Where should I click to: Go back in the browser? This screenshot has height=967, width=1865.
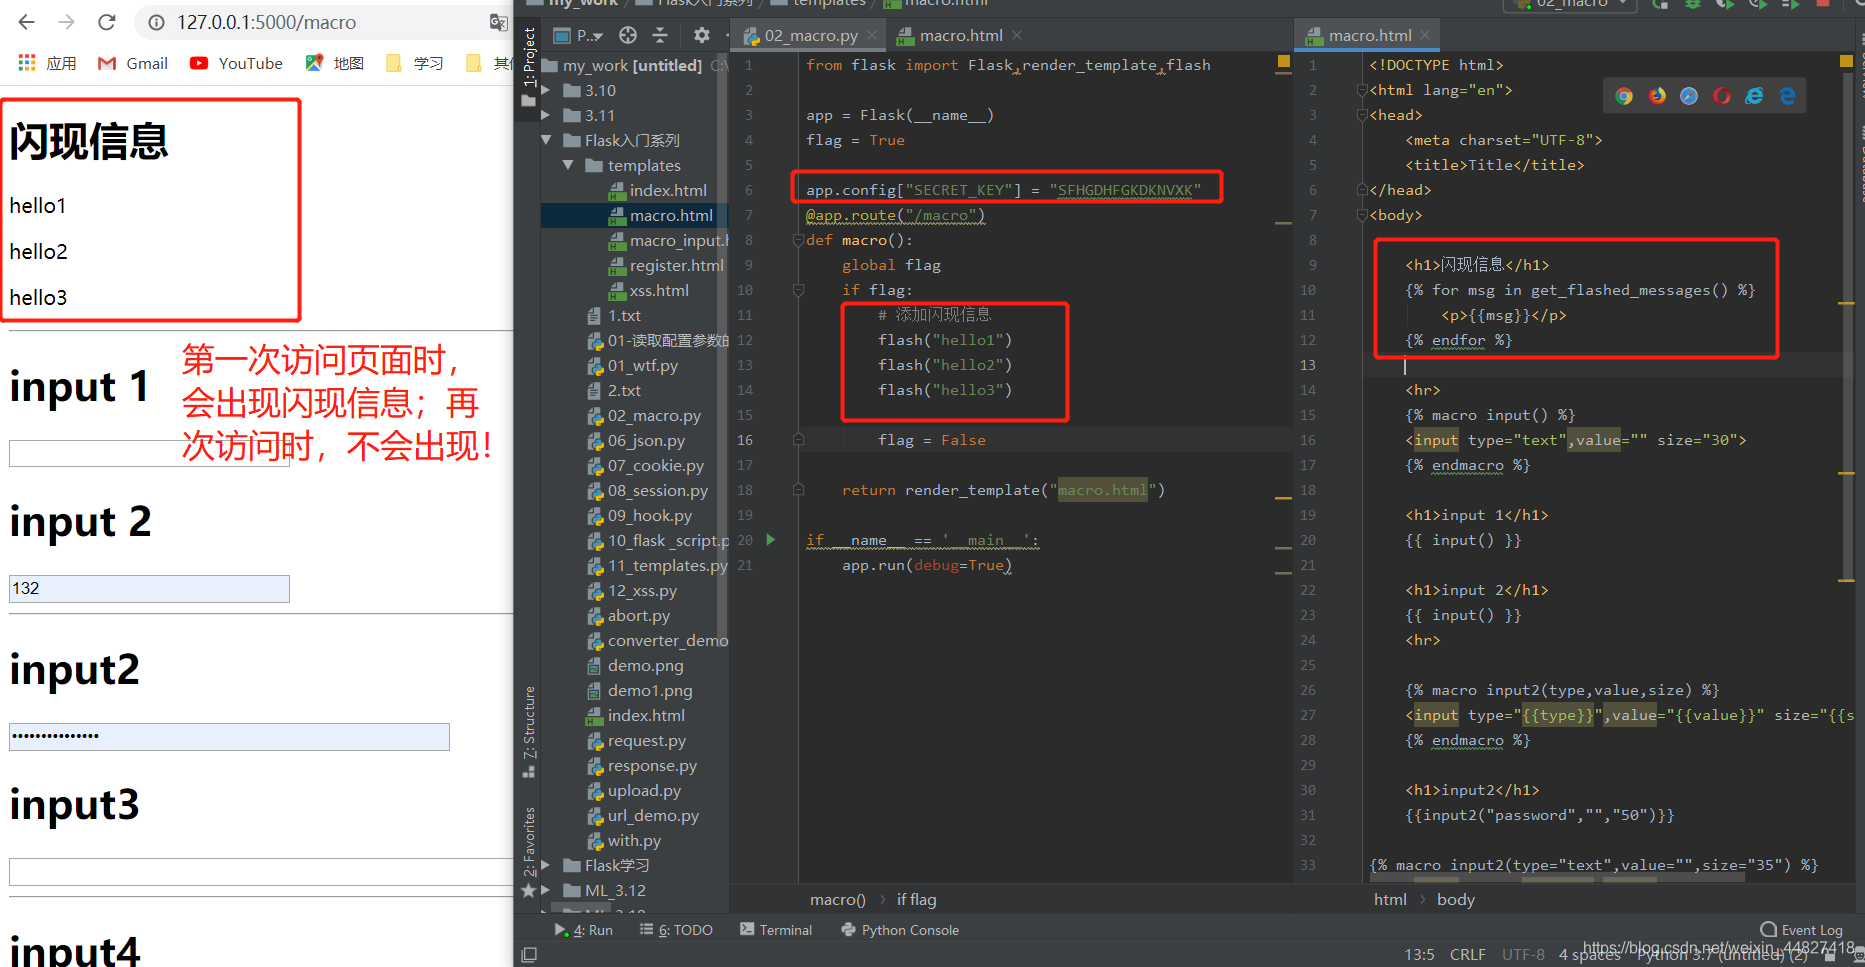27,22
